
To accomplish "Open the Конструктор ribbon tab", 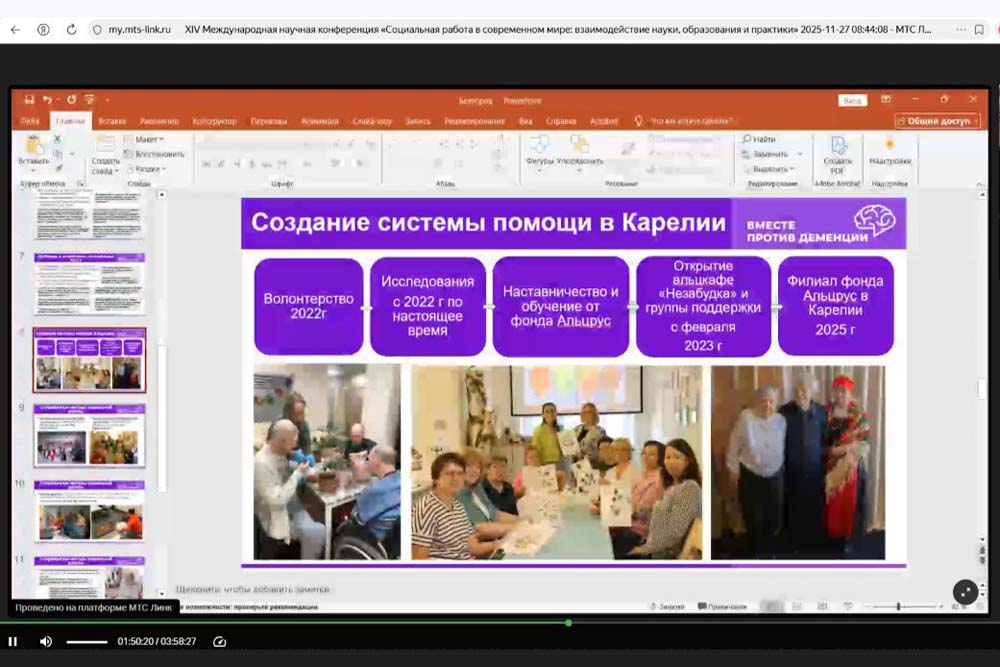I will click(214, 121).
